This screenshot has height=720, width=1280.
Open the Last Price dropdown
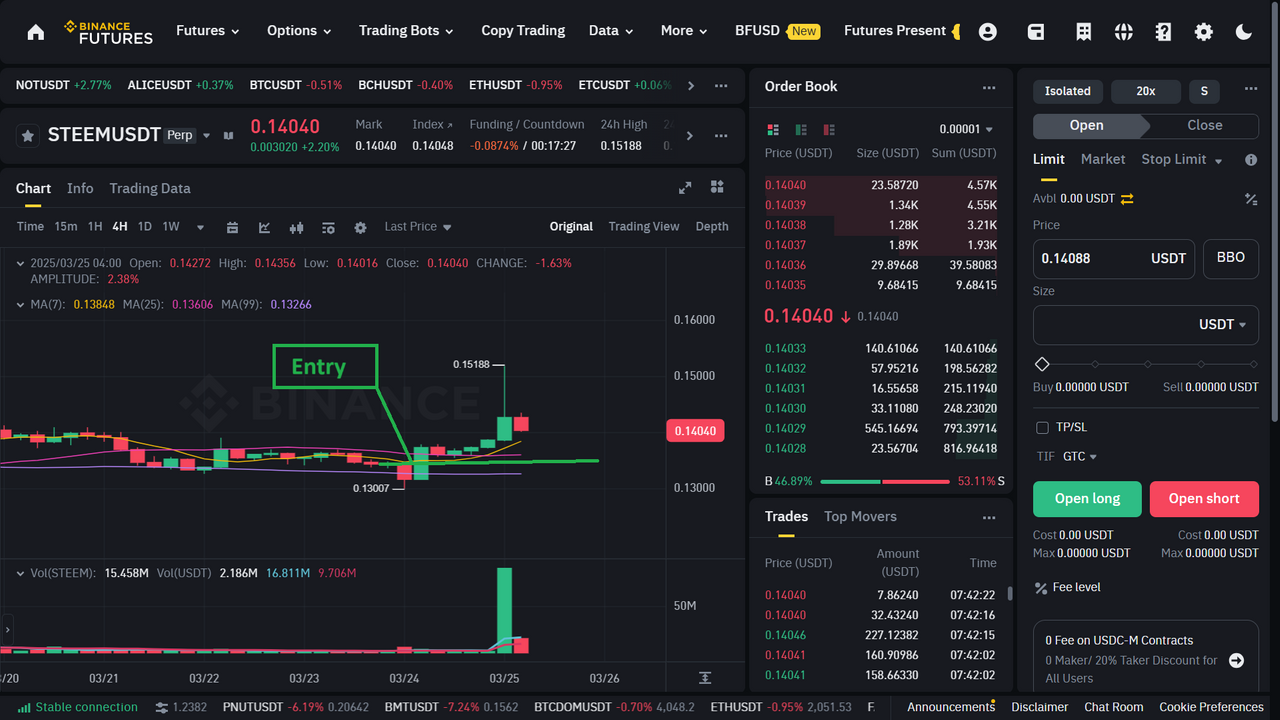pyautogui.click(x=418, y=227)
